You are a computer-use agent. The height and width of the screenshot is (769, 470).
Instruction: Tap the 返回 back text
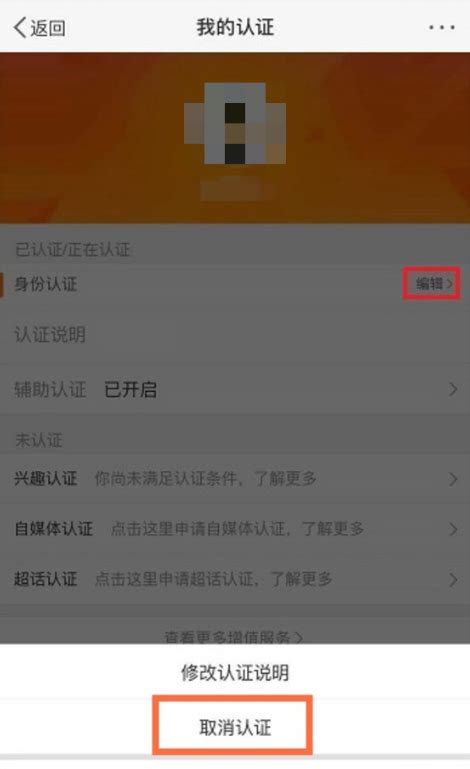click(x=48, y=28)
